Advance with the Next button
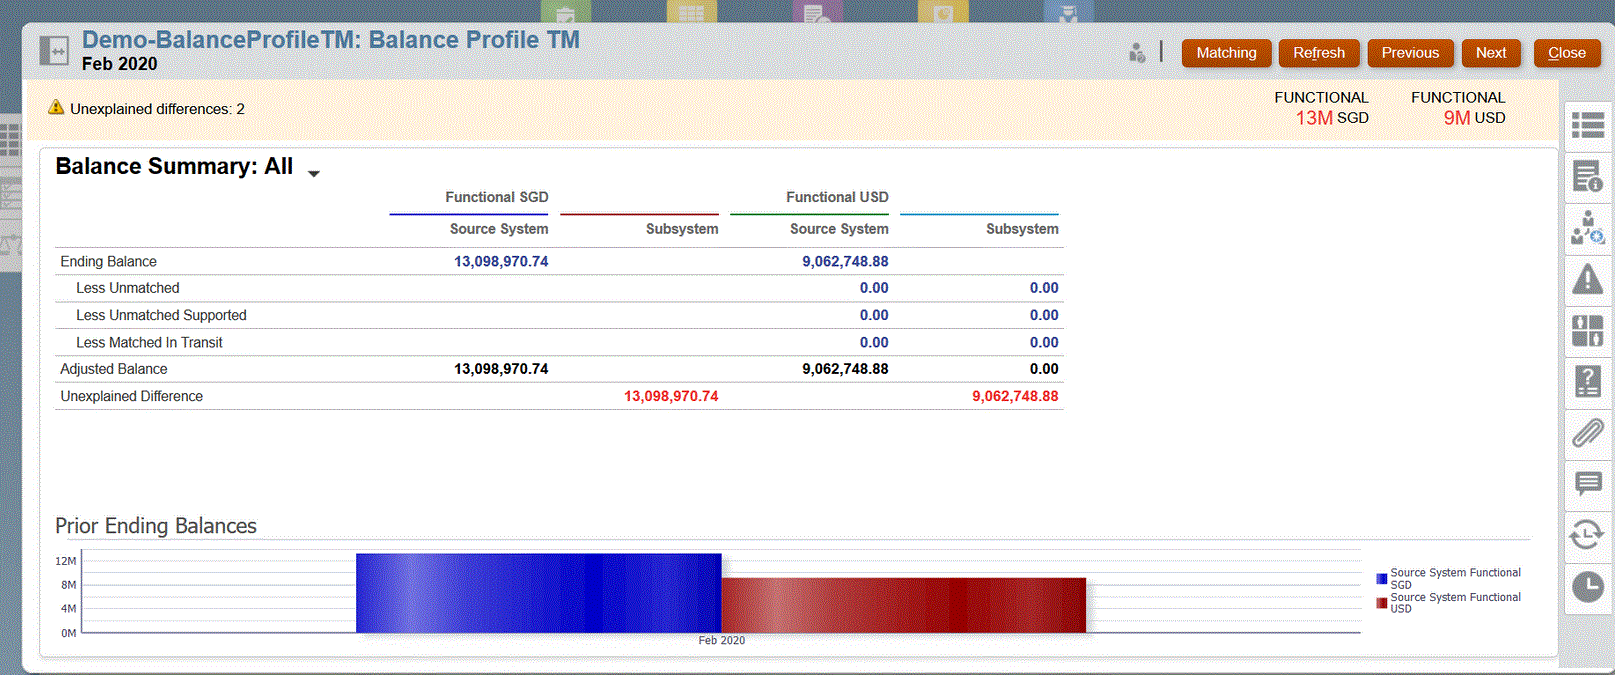This screenshot has width=1615, height=675. click(1490, 53)
